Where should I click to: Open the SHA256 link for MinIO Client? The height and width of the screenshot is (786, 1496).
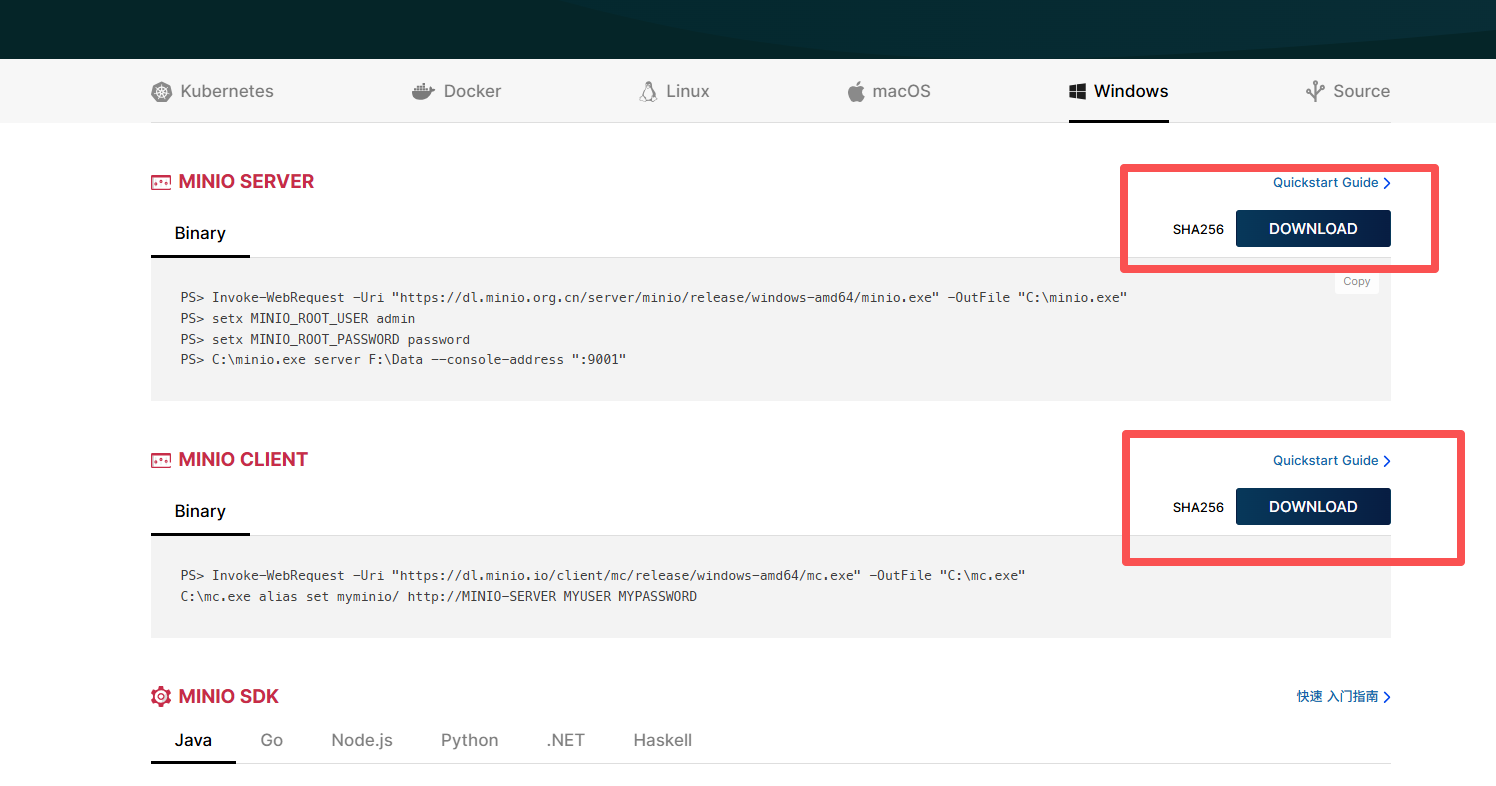pyautogui.click(x=1198, y=507)
